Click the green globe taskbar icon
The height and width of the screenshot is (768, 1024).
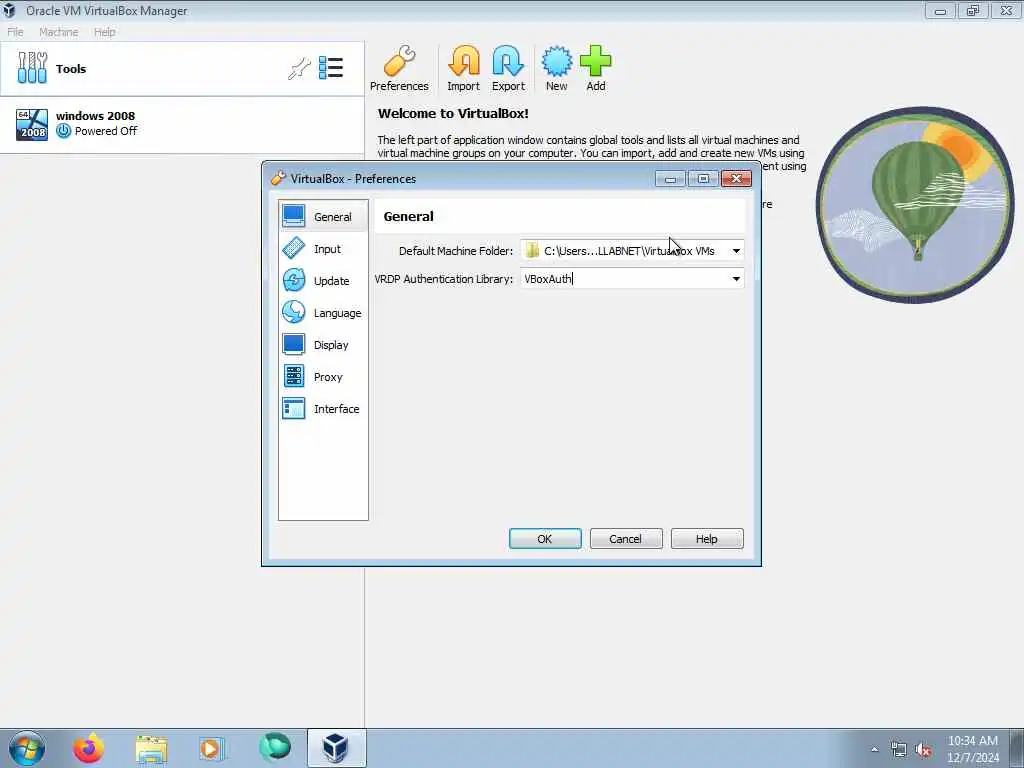point(274,748)
